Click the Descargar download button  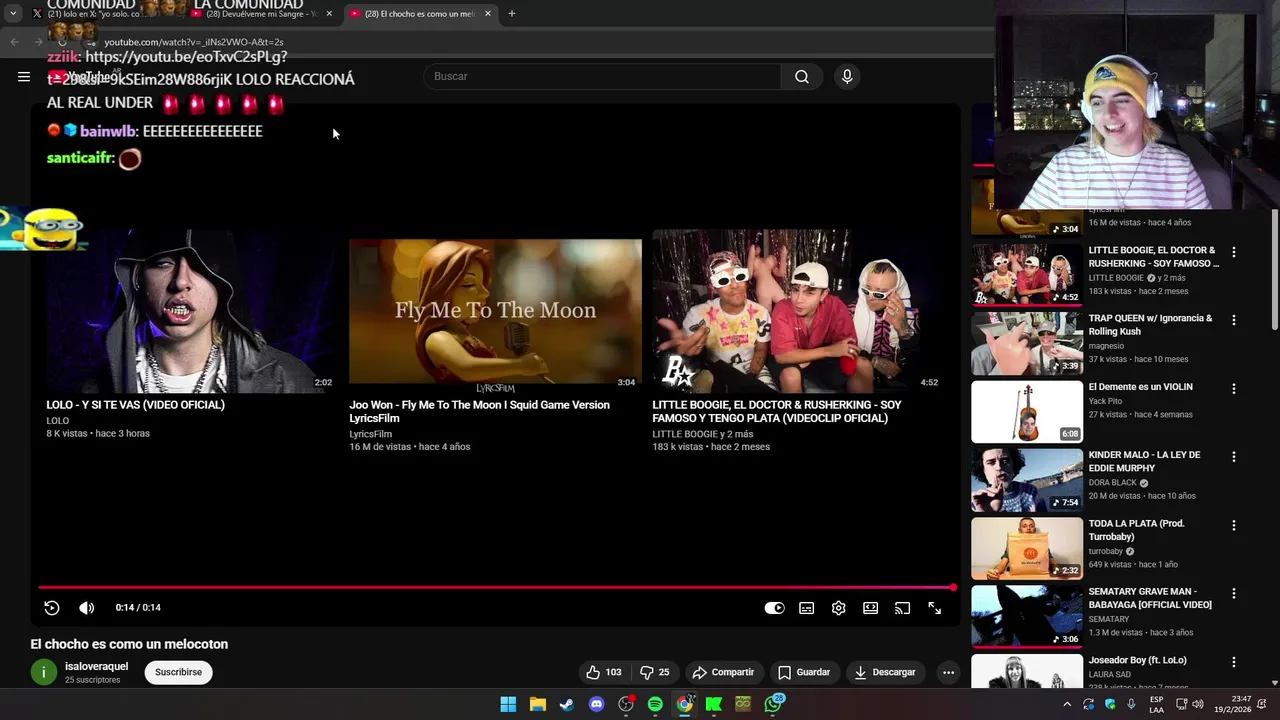885,672
